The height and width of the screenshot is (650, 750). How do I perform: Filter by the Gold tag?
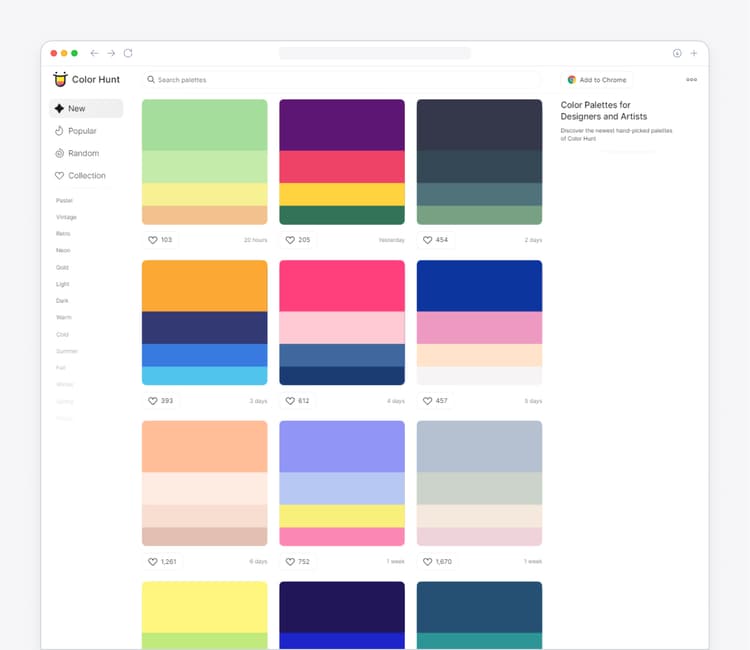click(62, 267)
